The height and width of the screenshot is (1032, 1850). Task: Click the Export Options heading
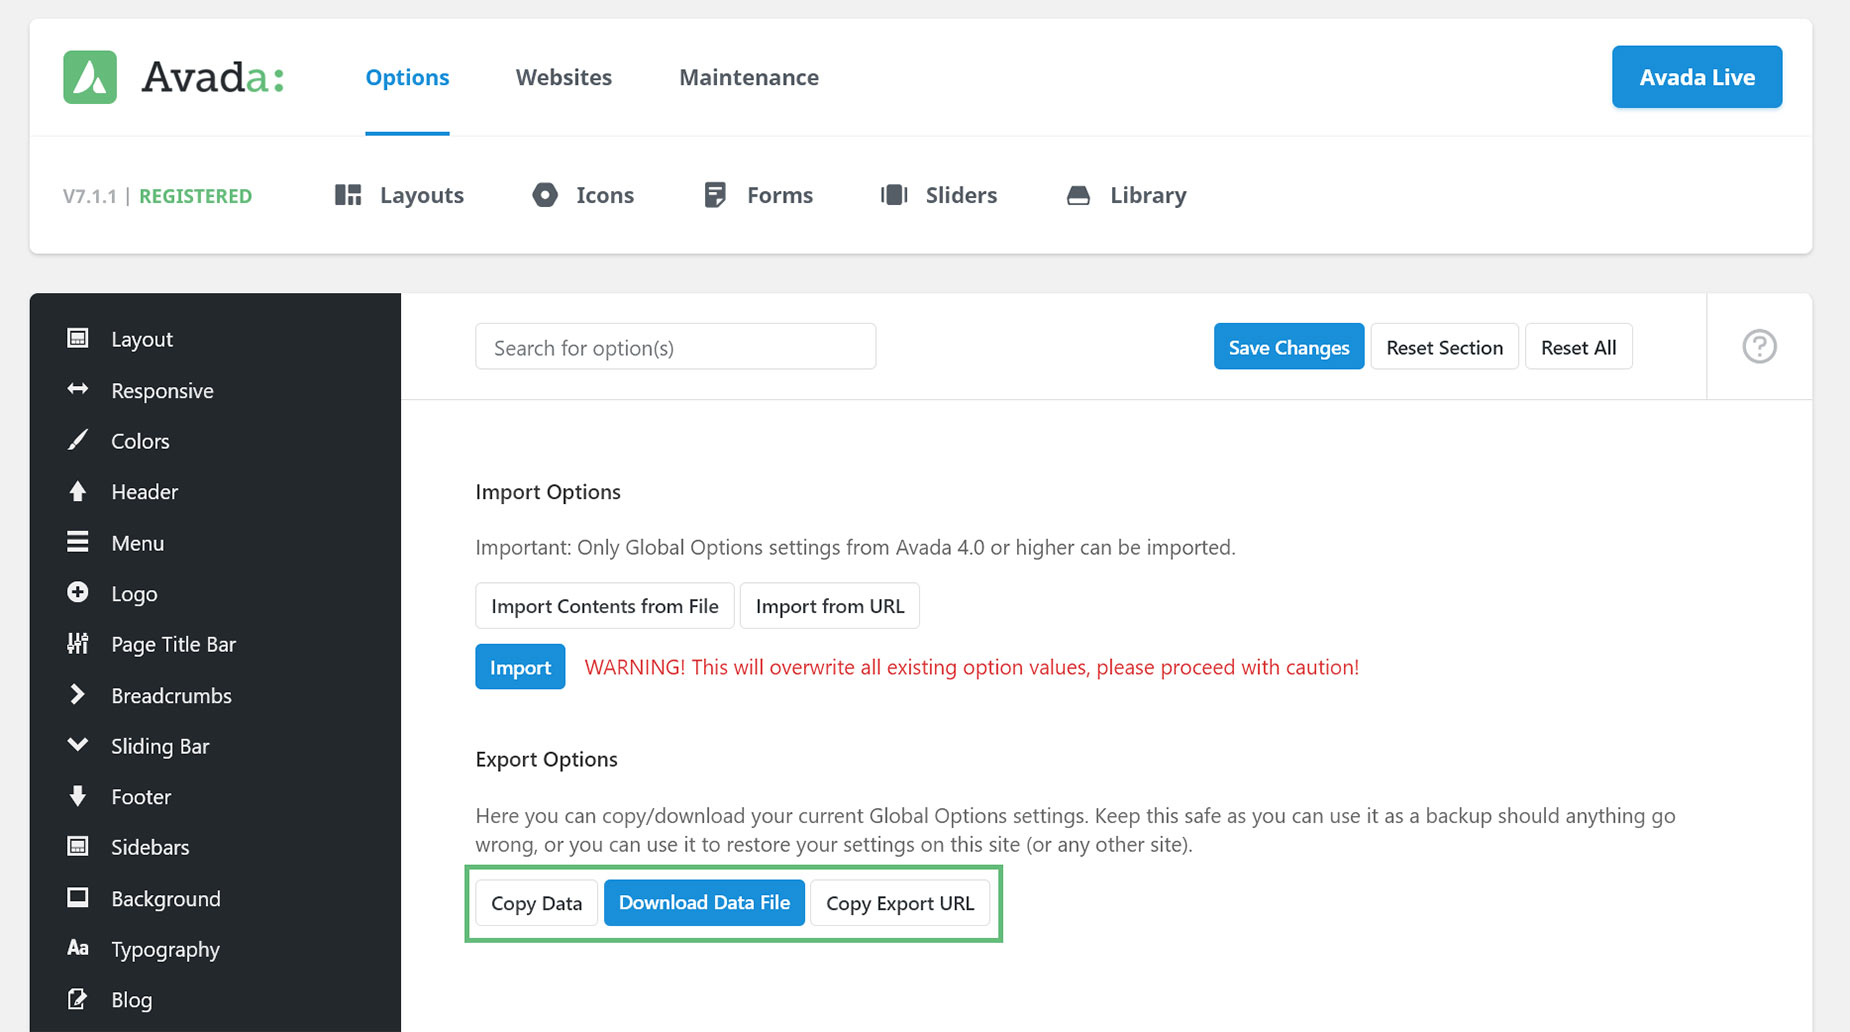(x=546, y=759)
